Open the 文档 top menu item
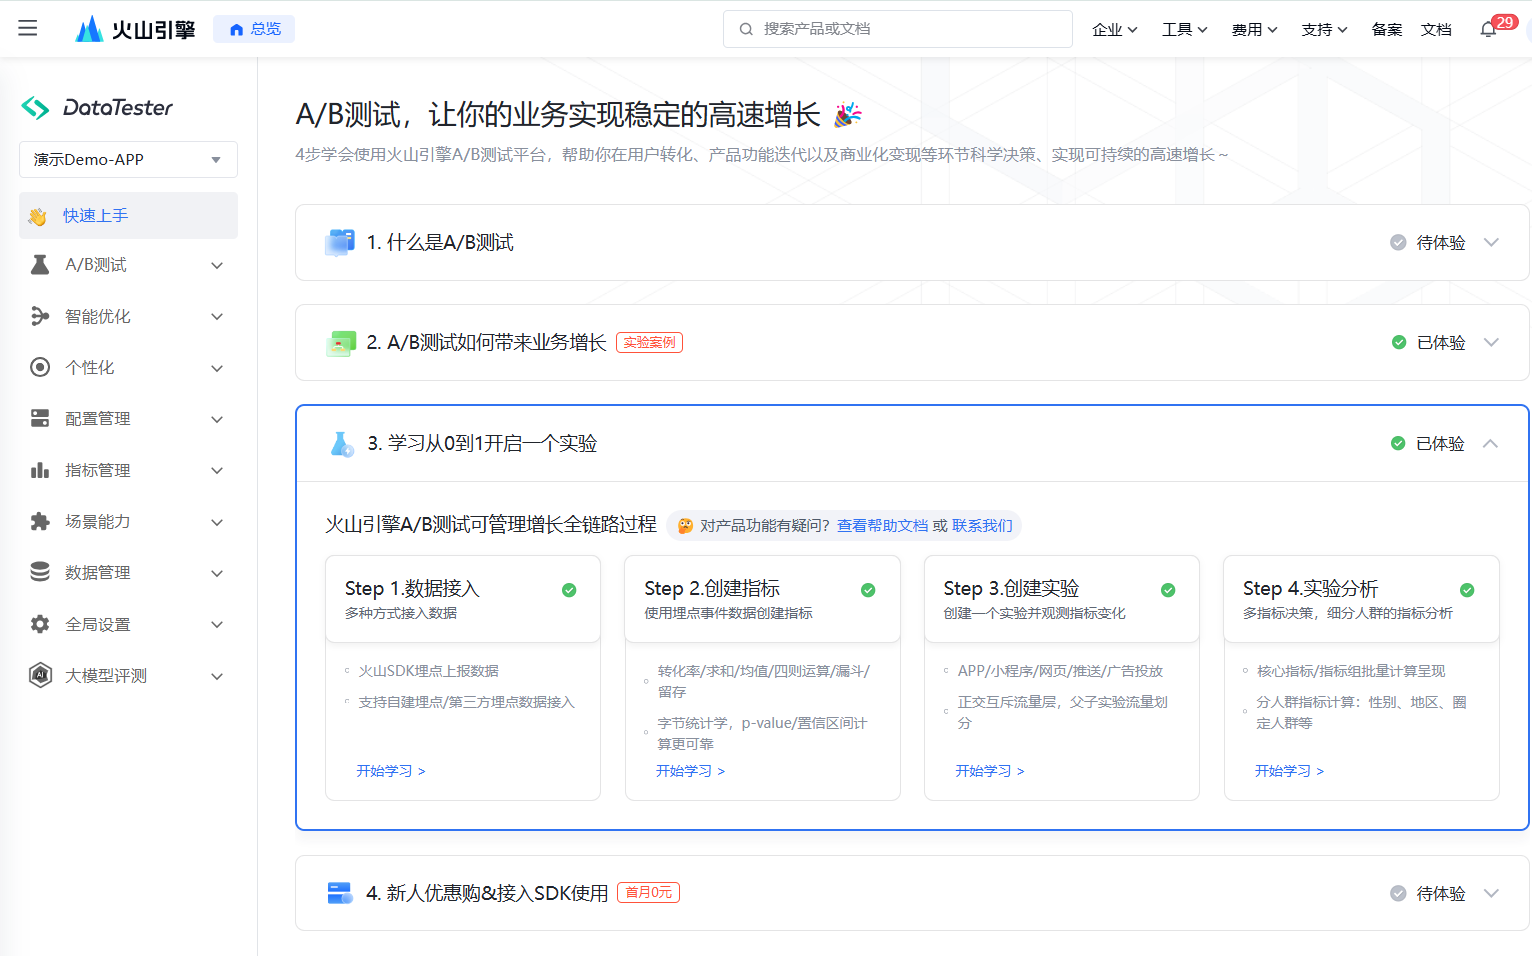Screen dimensions: 1532x956 [1436, 30]
